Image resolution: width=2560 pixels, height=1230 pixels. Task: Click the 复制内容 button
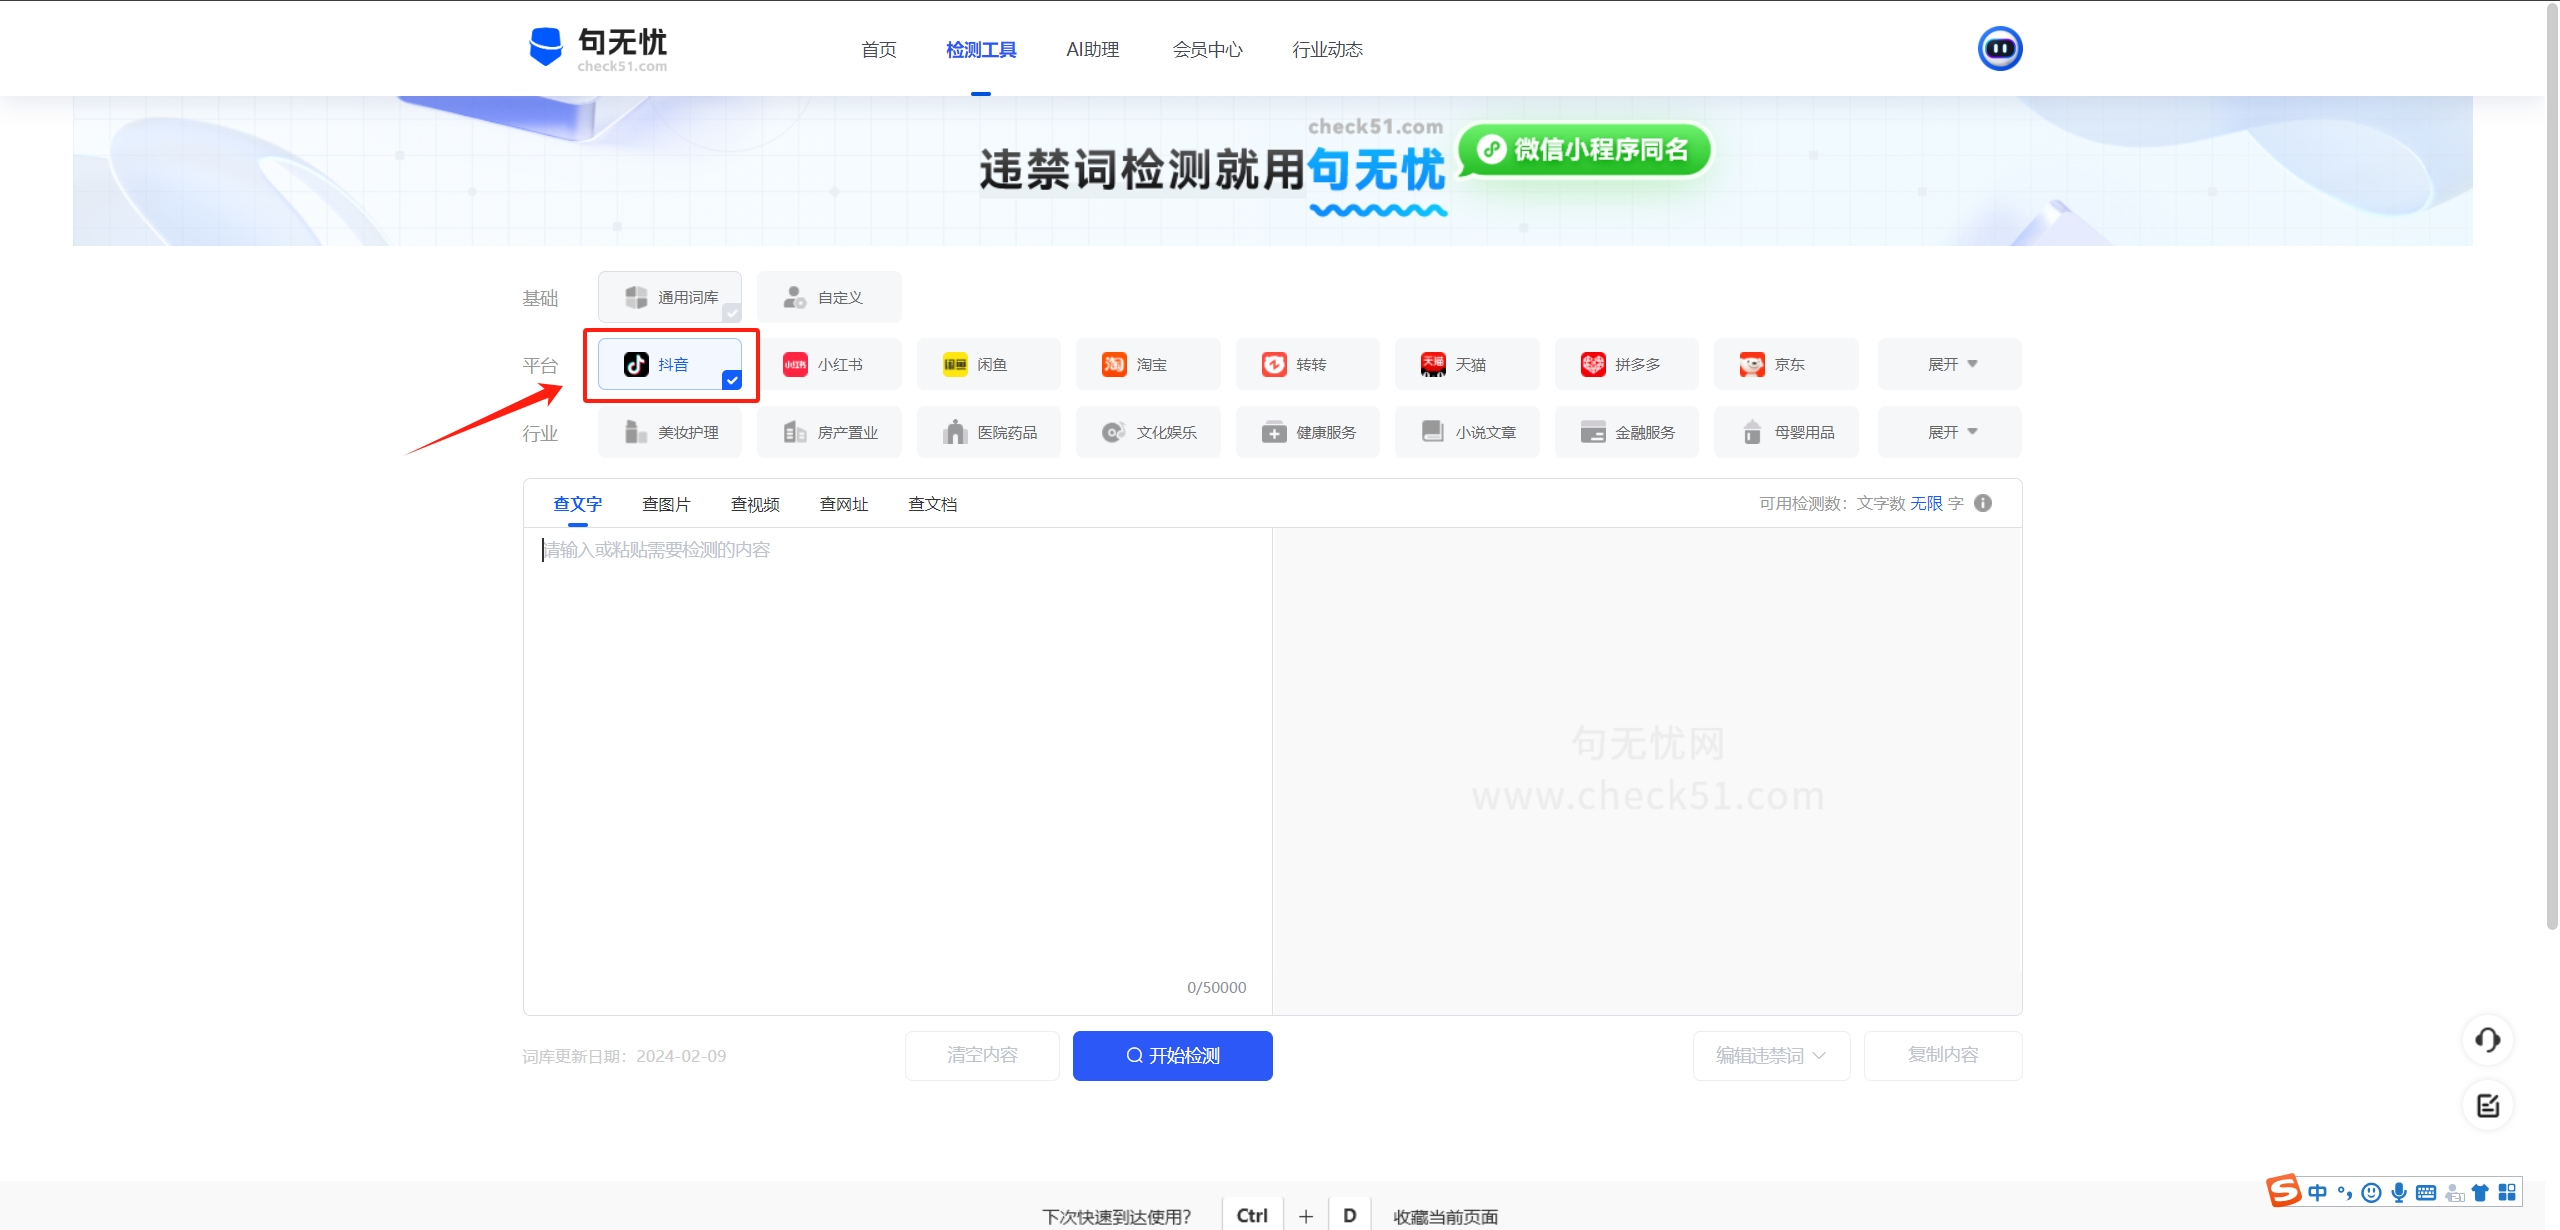(x=1943, y=1055)
